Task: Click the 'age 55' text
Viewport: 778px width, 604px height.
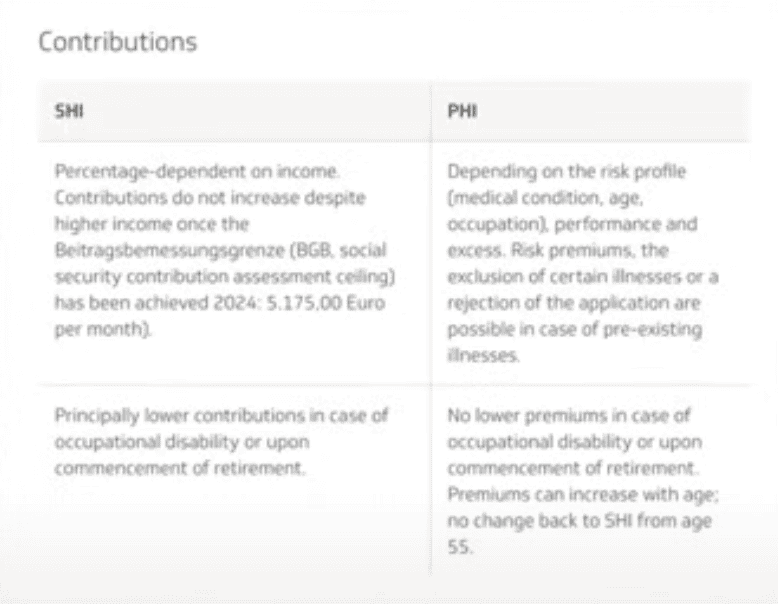Action: (580, 534)
